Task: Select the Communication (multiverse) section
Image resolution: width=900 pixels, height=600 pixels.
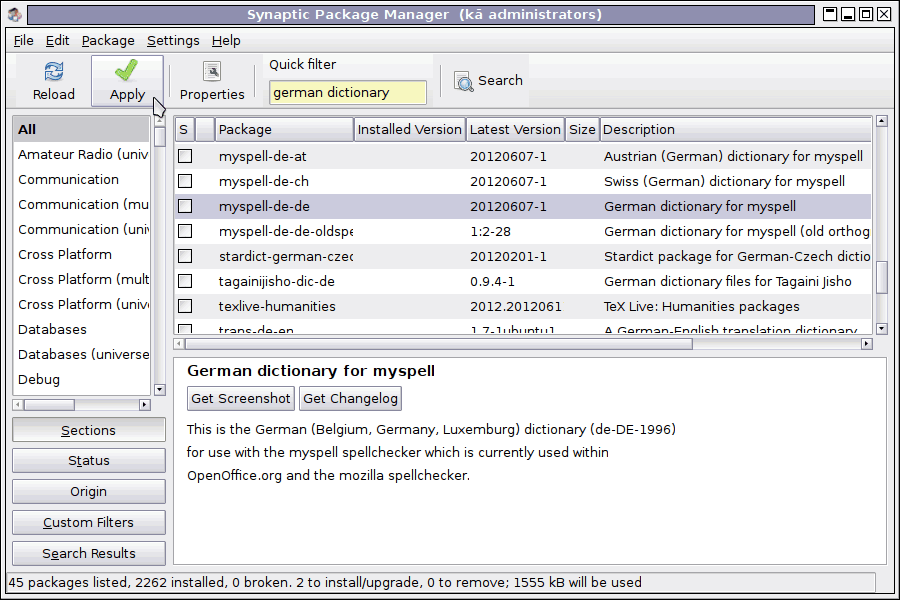Action: [x=82, y=204]
